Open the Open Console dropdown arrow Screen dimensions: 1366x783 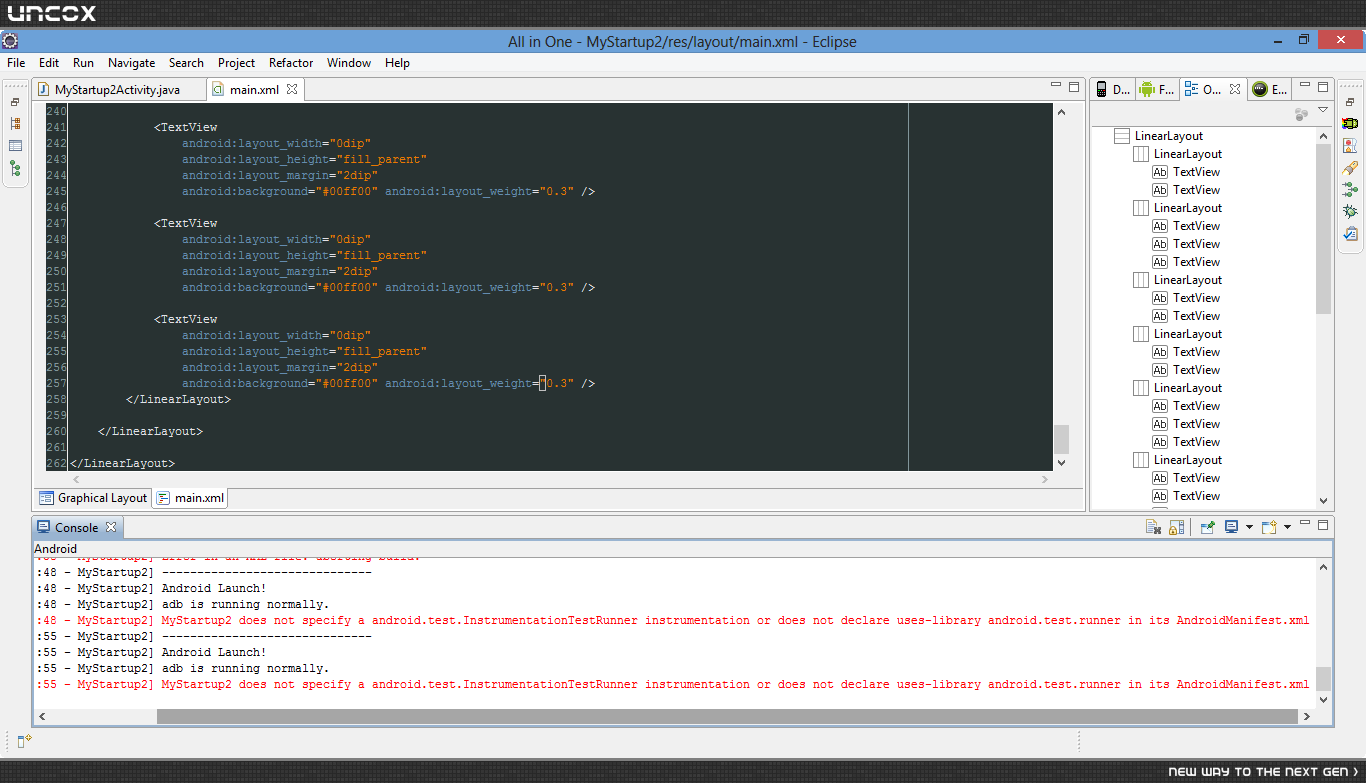click(1287, 527)
